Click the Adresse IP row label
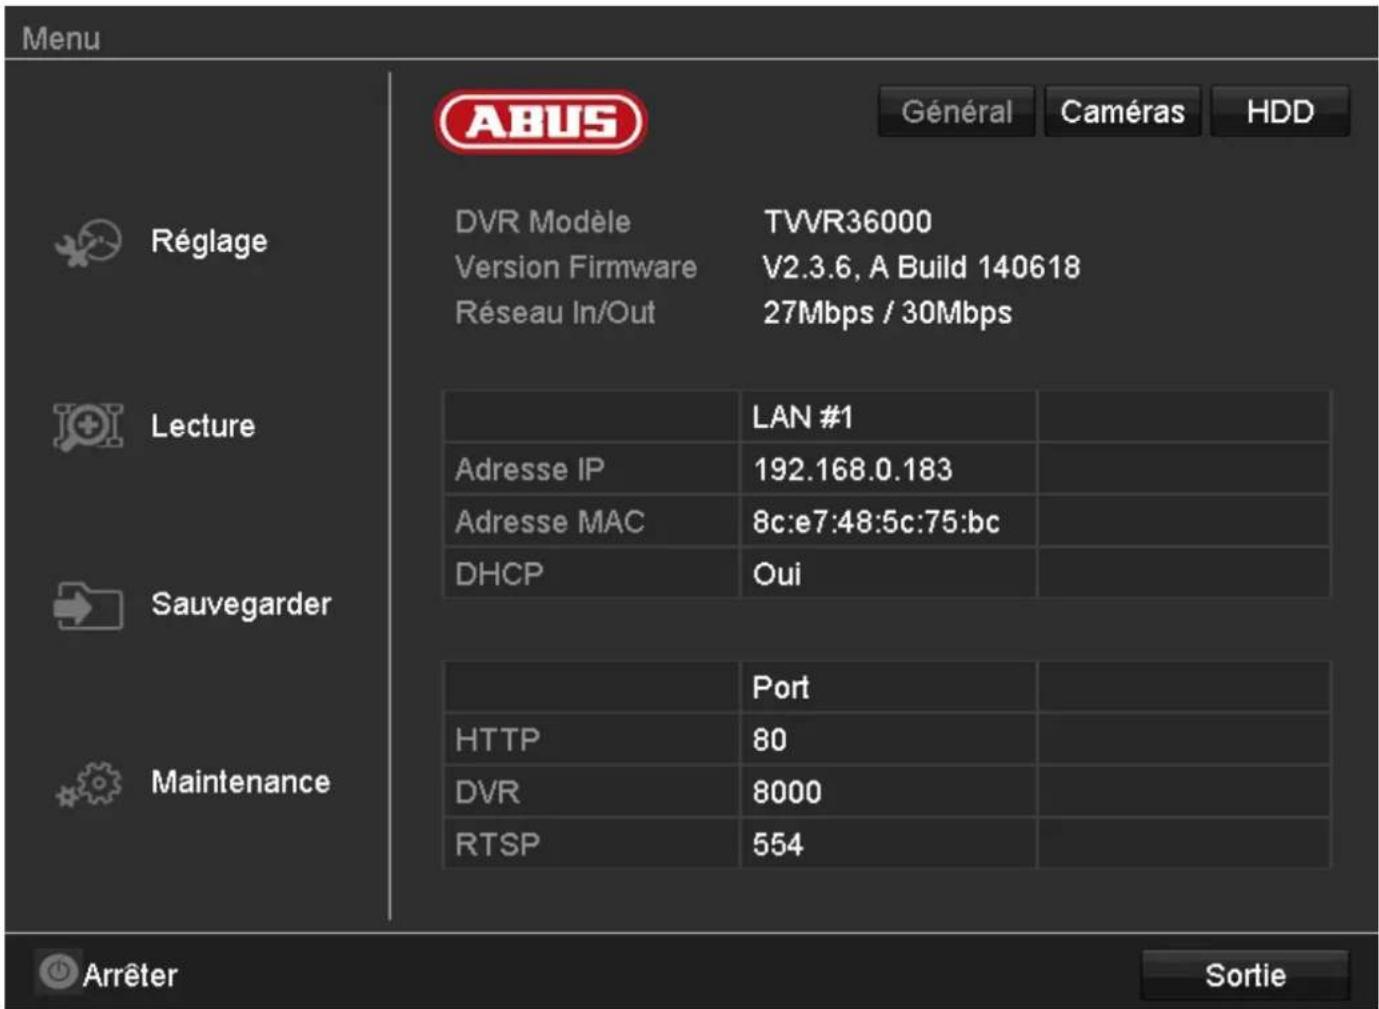Image resolution: width=1379 pixels, height=1009 pixels. click(x=530, y=470)
